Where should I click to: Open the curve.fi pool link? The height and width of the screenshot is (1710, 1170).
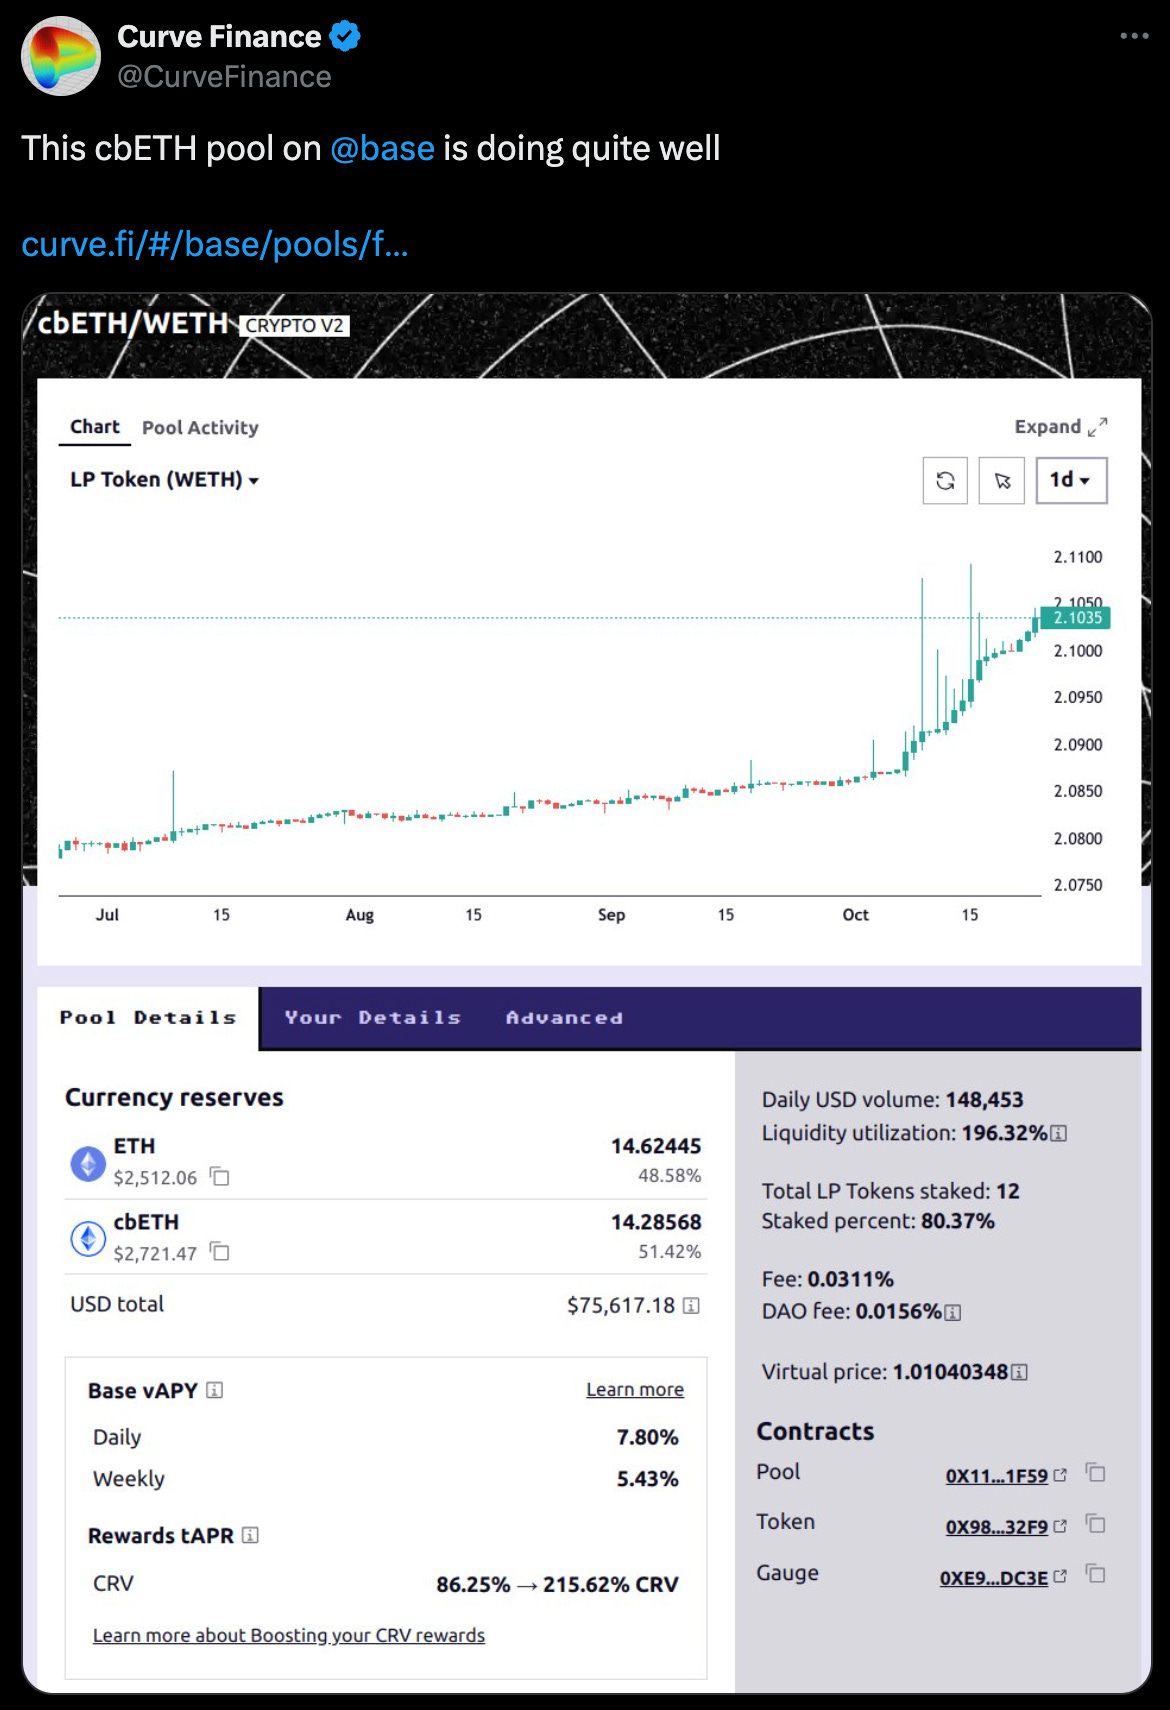click(x=215, y=244)
